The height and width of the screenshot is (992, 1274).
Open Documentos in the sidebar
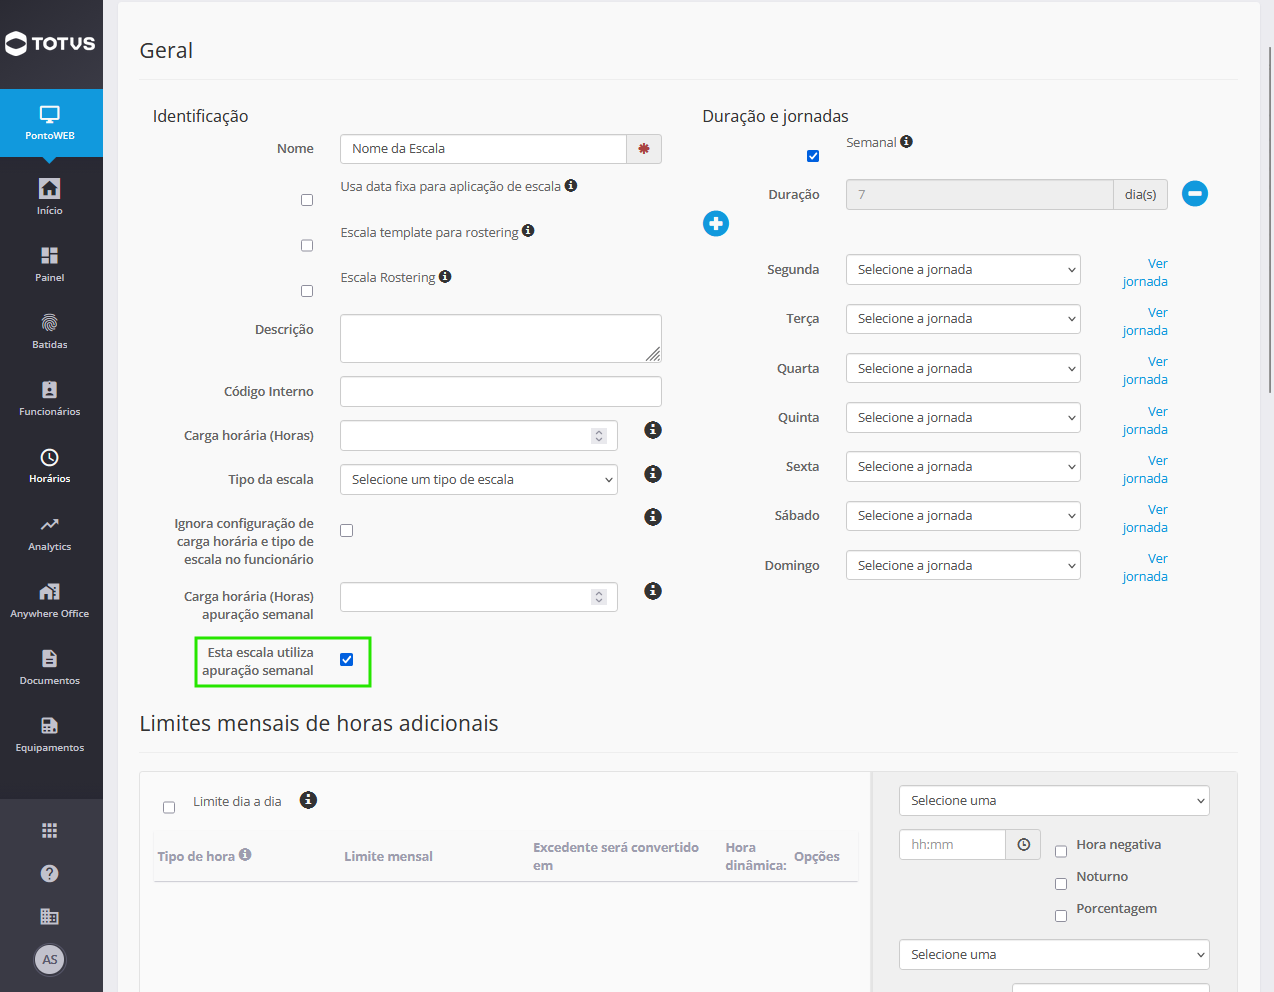pos(50,666)
